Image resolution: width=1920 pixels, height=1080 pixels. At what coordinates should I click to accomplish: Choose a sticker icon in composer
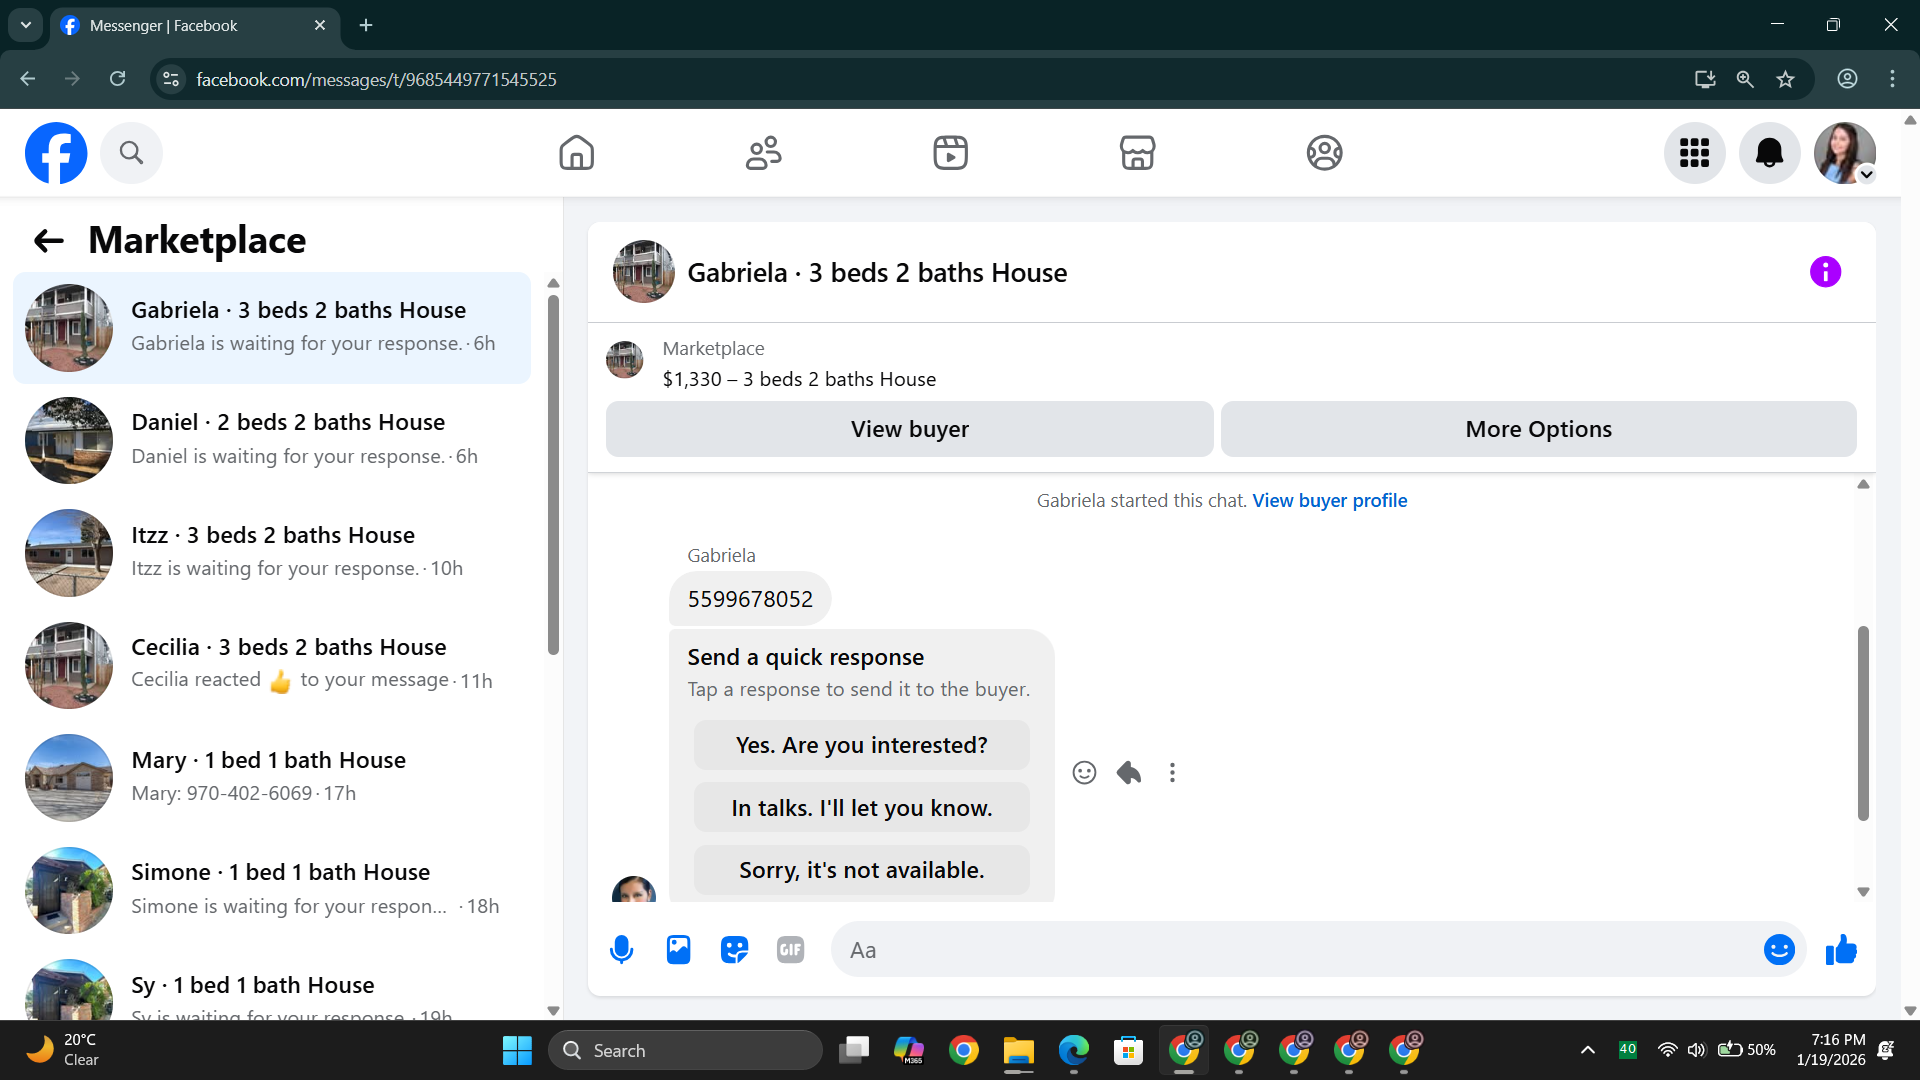(734, 950)
